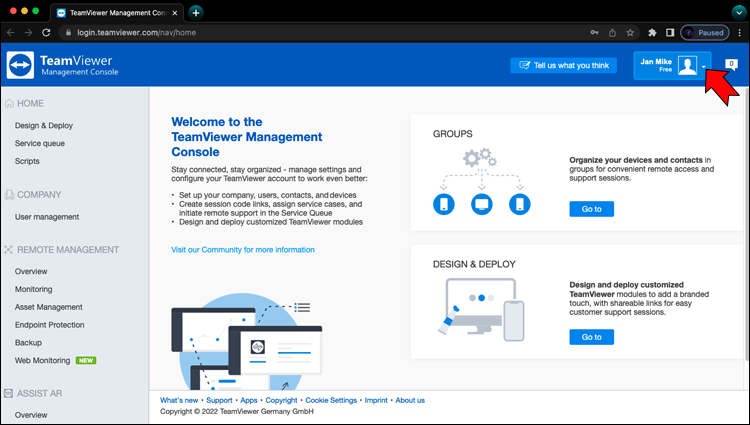Screen dimensions: 750x425
Task: Click the Assist AR section icon
Action: click(x=9, y=393)
